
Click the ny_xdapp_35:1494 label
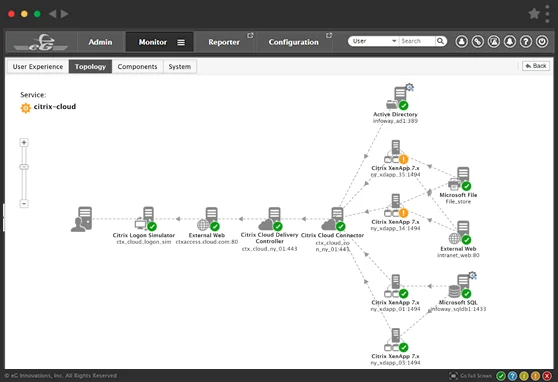pos(395,175)
